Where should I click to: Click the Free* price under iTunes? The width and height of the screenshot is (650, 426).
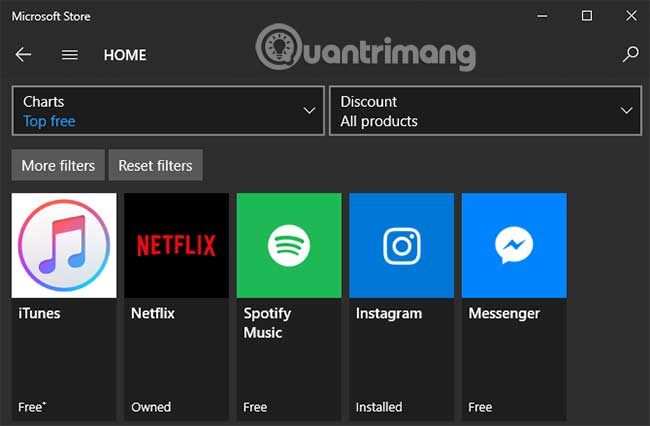[32, 407]
